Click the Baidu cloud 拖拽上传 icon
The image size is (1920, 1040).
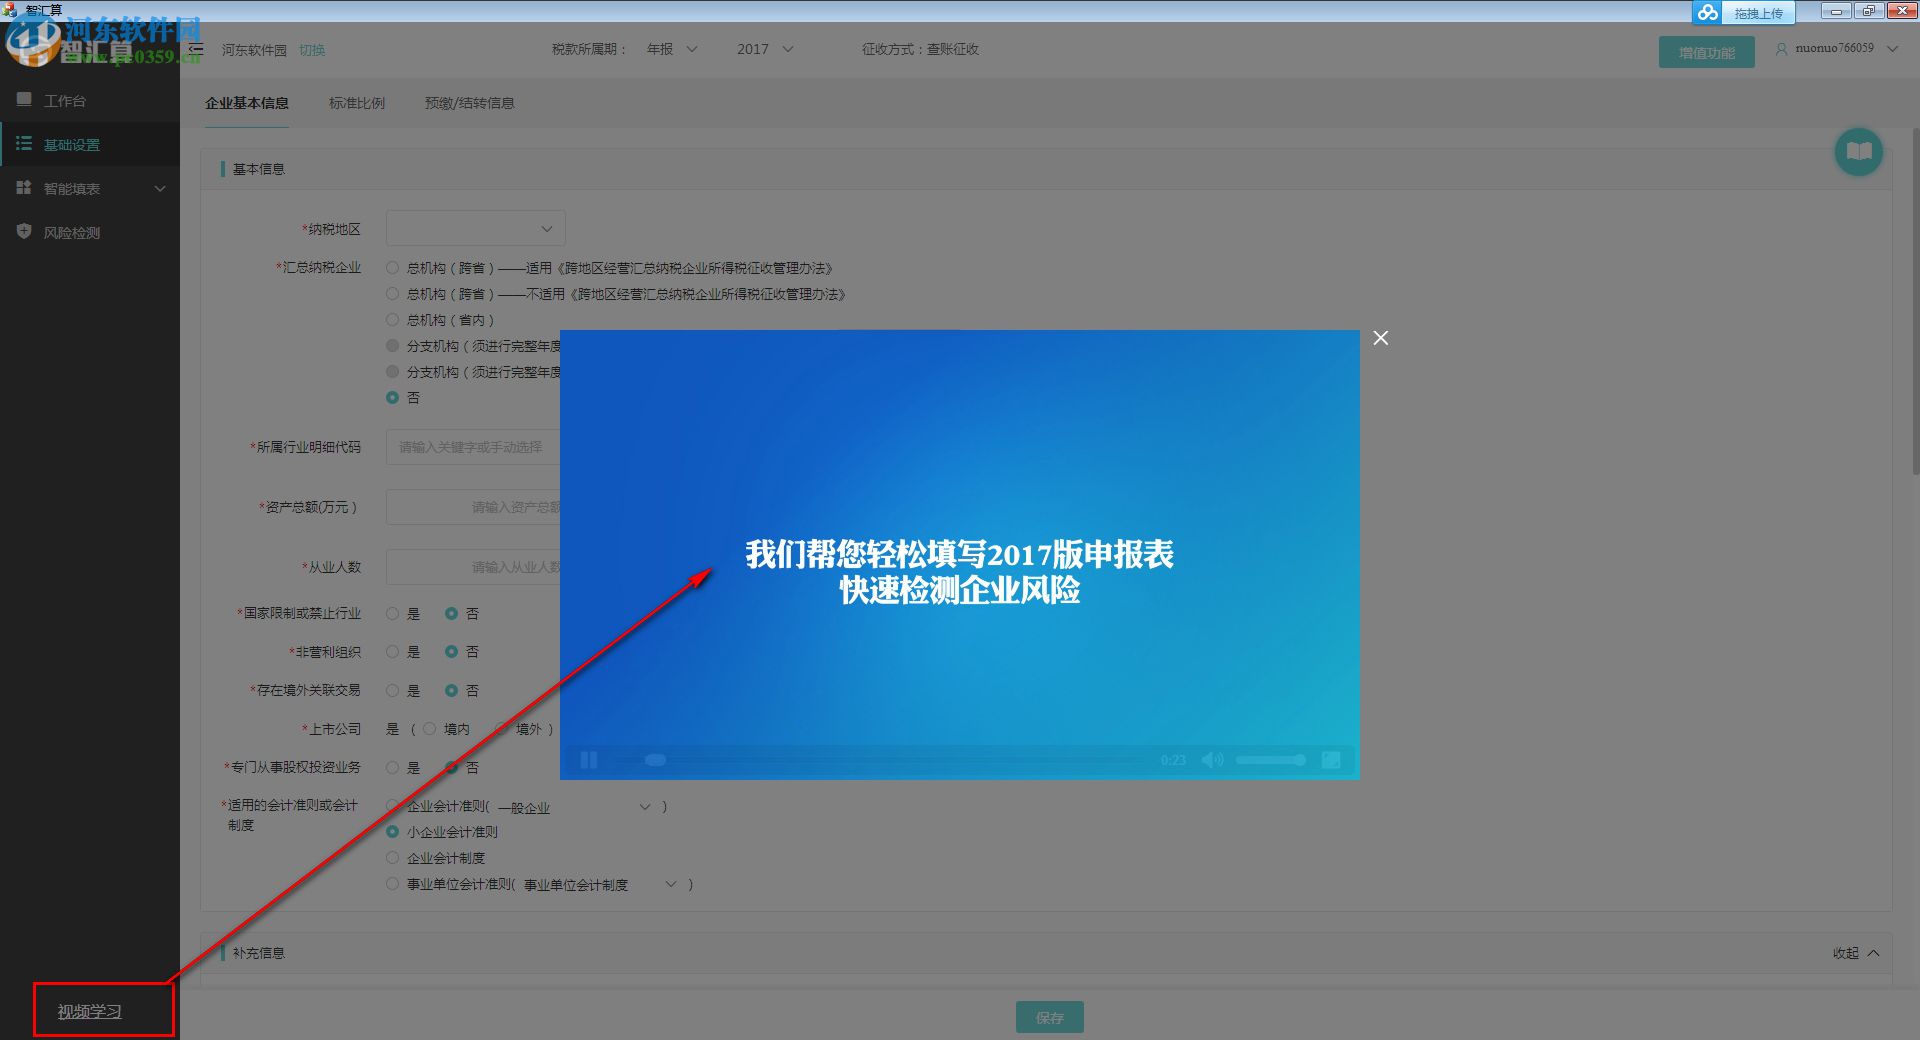(1708, 12)
